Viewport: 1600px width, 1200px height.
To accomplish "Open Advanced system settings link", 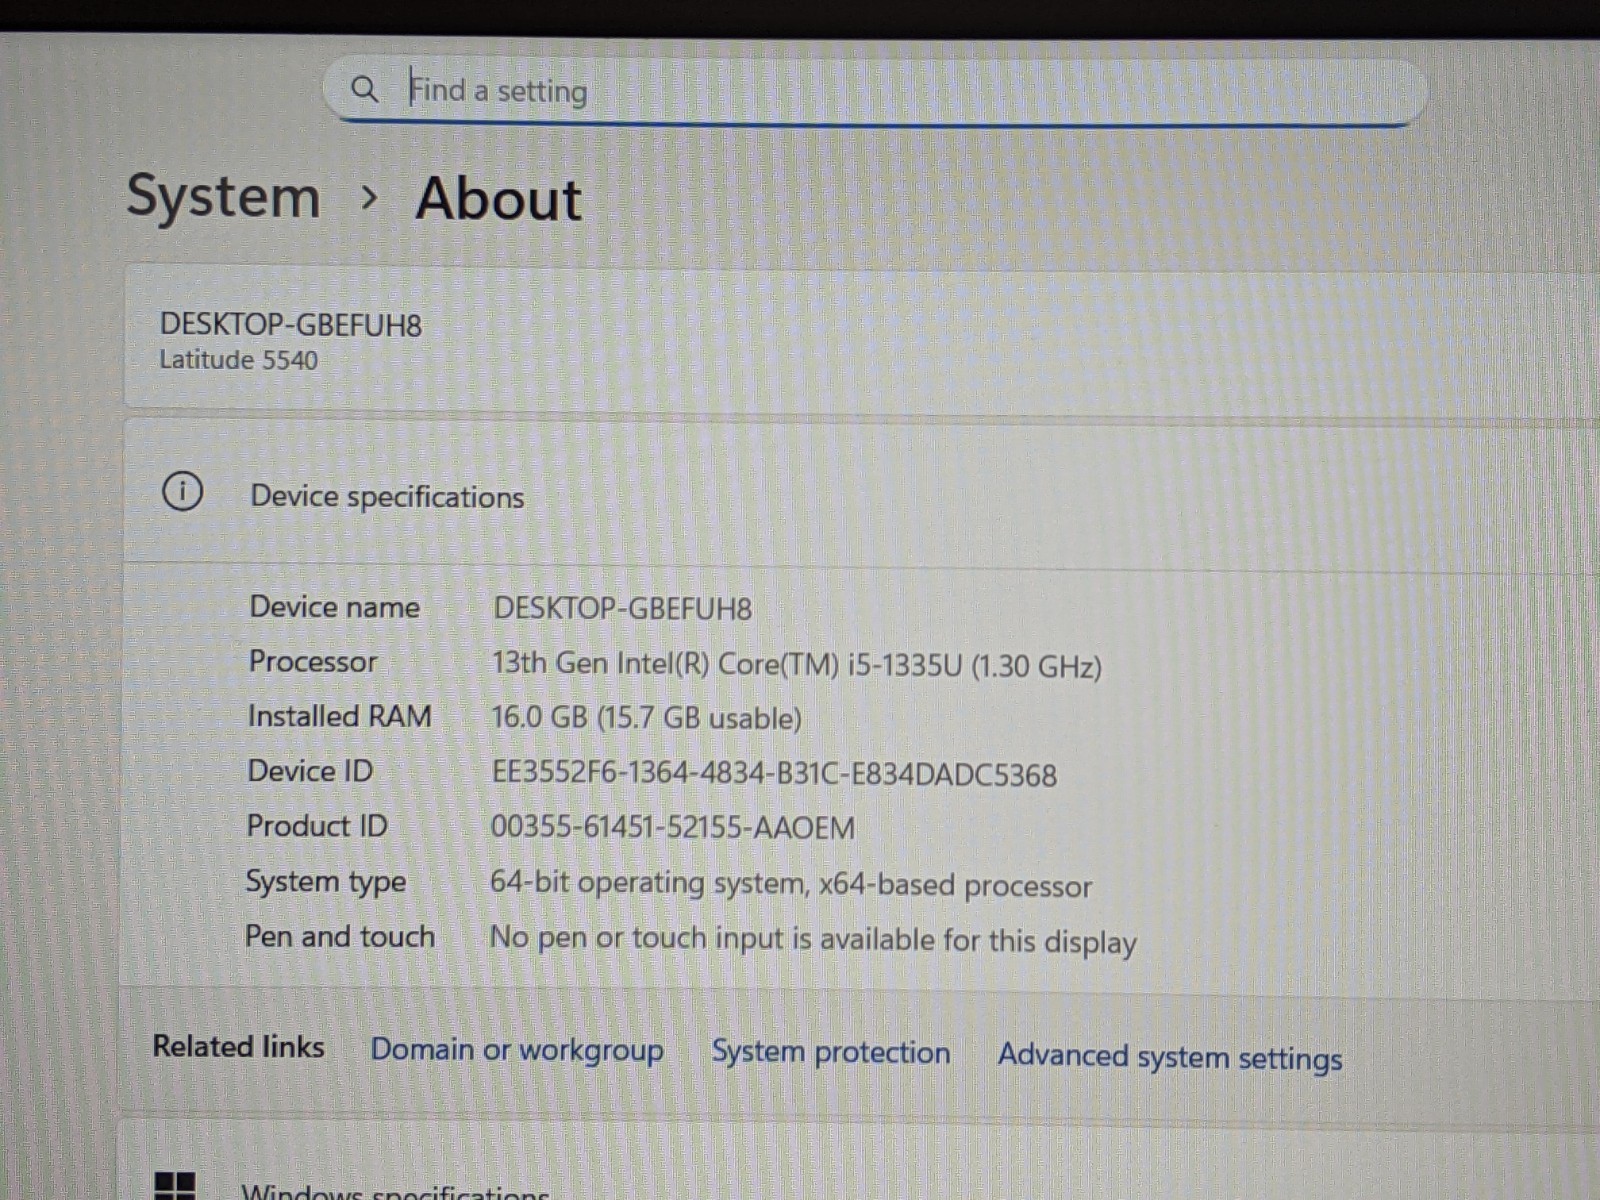I will point(1170,1057).
